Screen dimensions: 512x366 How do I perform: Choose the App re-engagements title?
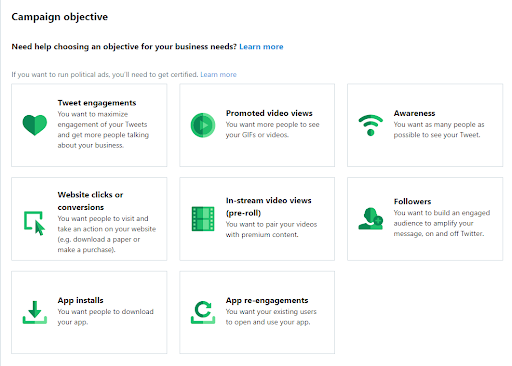pyautogui.click(x=267, y=300)
